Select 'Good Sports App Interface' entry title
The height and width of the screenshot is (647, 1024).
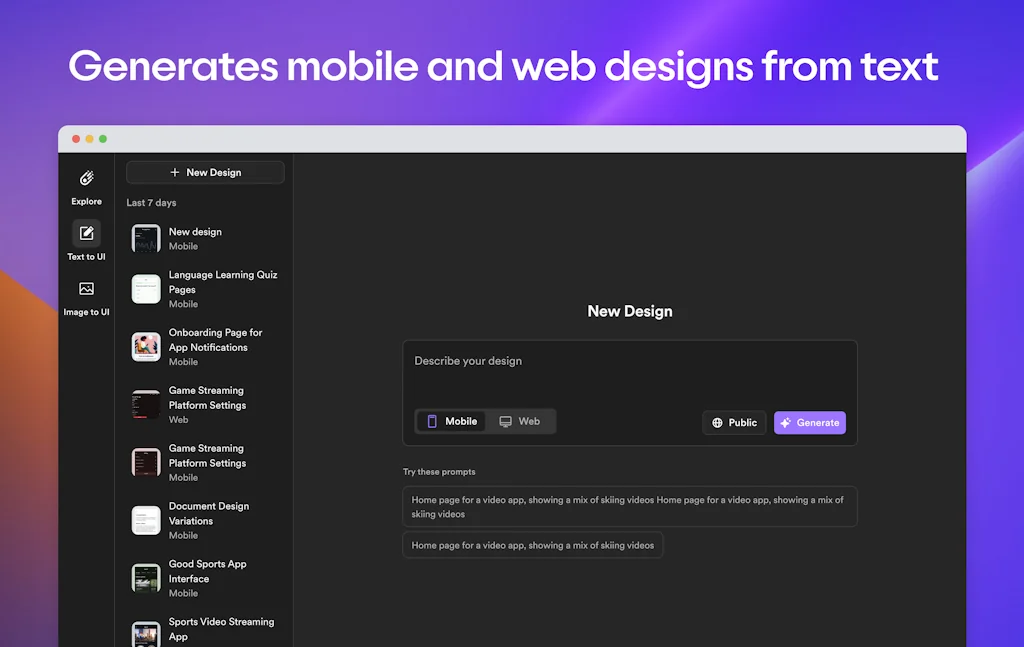point(208,571)
